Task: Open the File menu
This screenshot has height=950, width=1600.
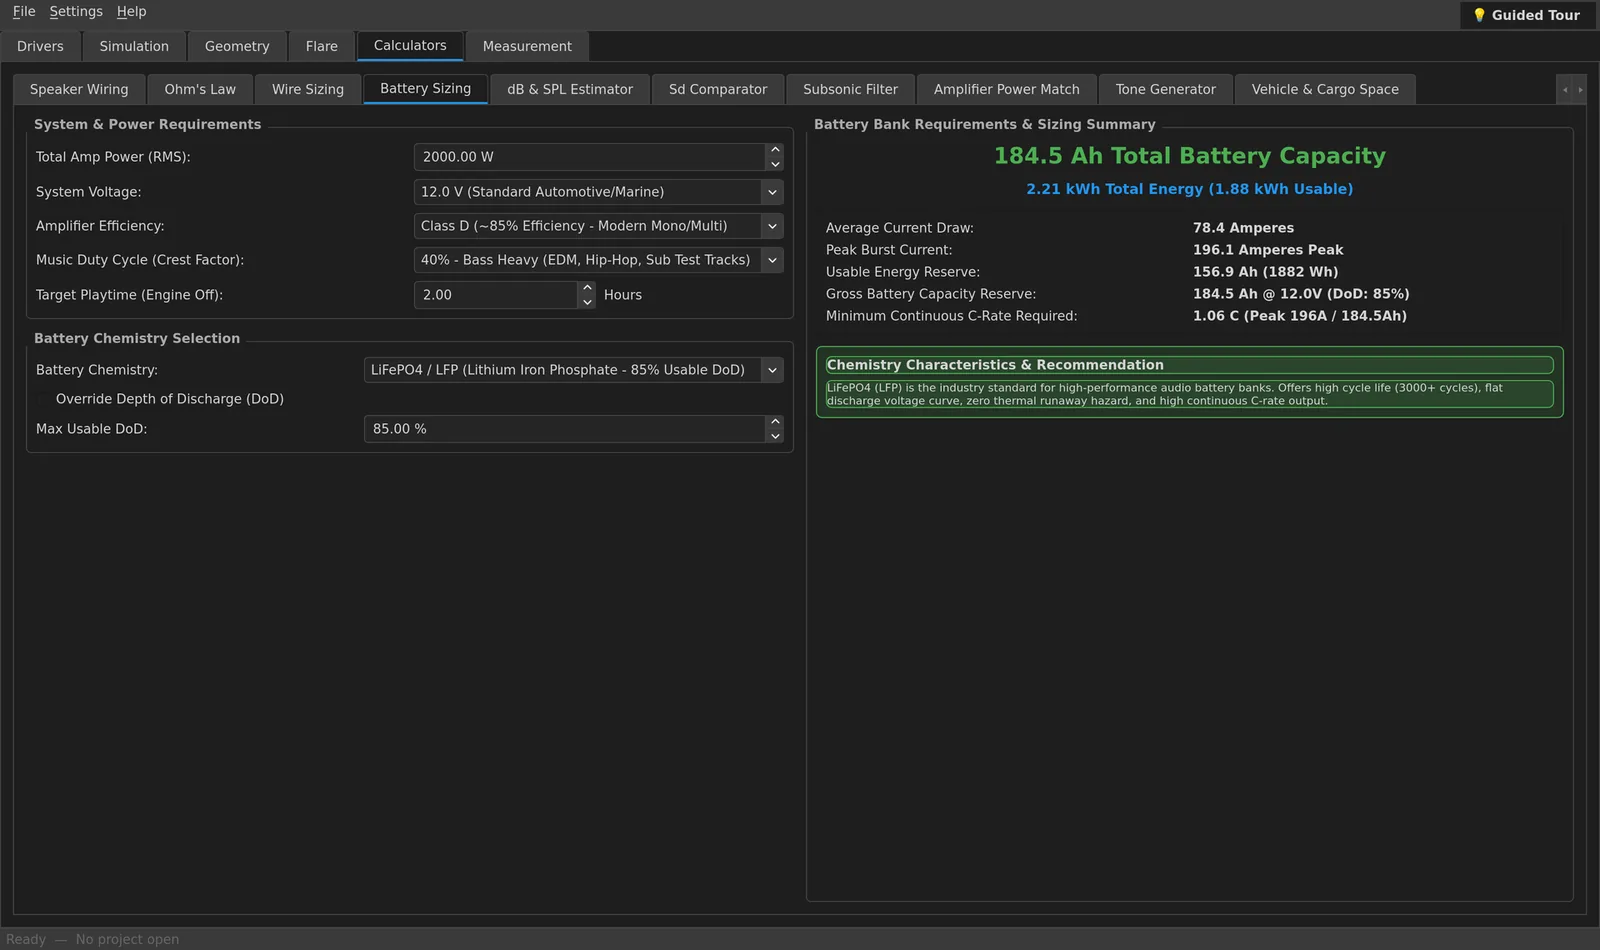Action: pos(24,11)
